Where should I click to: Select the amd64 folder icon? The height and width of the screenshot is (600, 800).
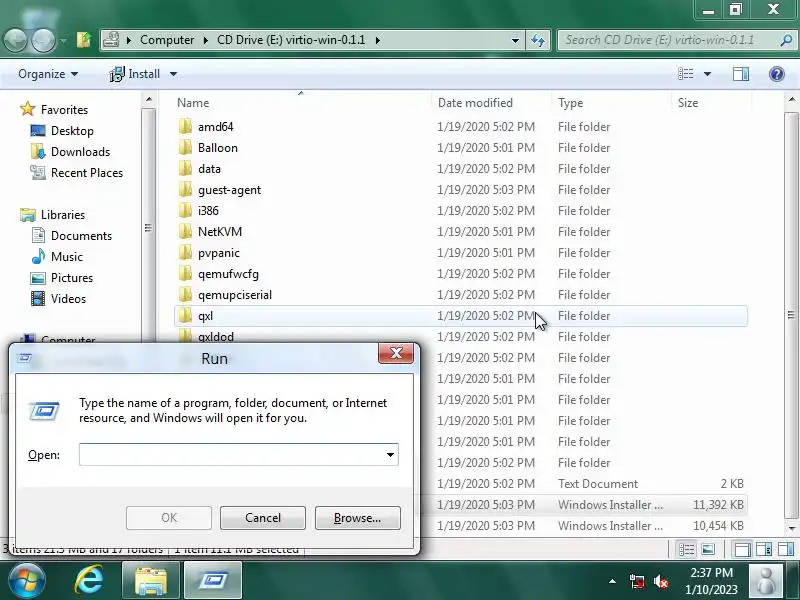coord(185,126)
